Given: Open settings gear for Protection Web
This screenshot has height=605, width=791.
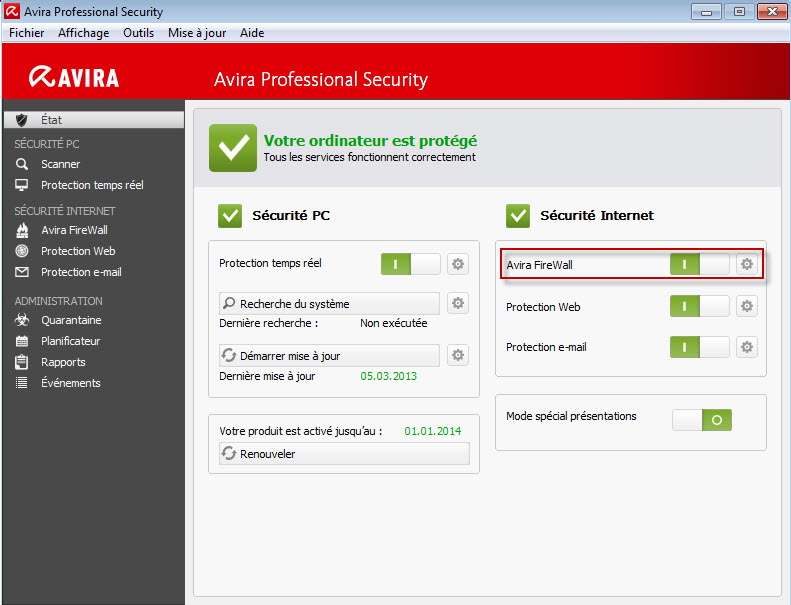Looking at the screenshot, I should pyautogui.click(x=747, y=306).
